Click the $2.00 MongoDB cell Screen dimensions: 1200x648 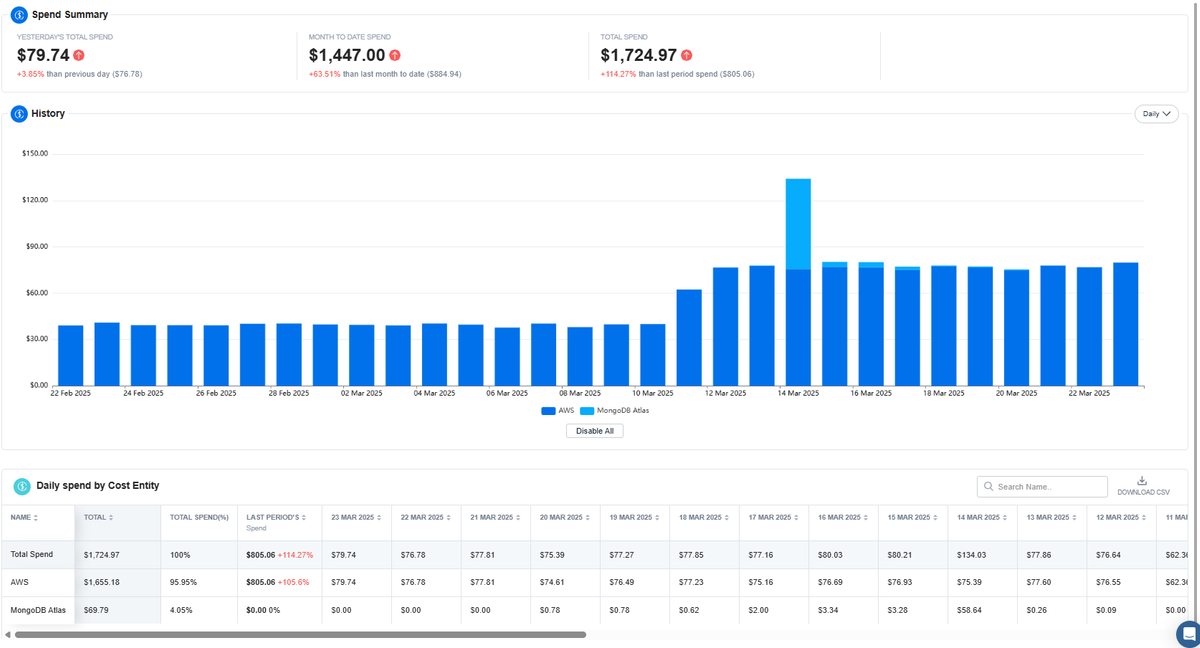coord(759,610)
